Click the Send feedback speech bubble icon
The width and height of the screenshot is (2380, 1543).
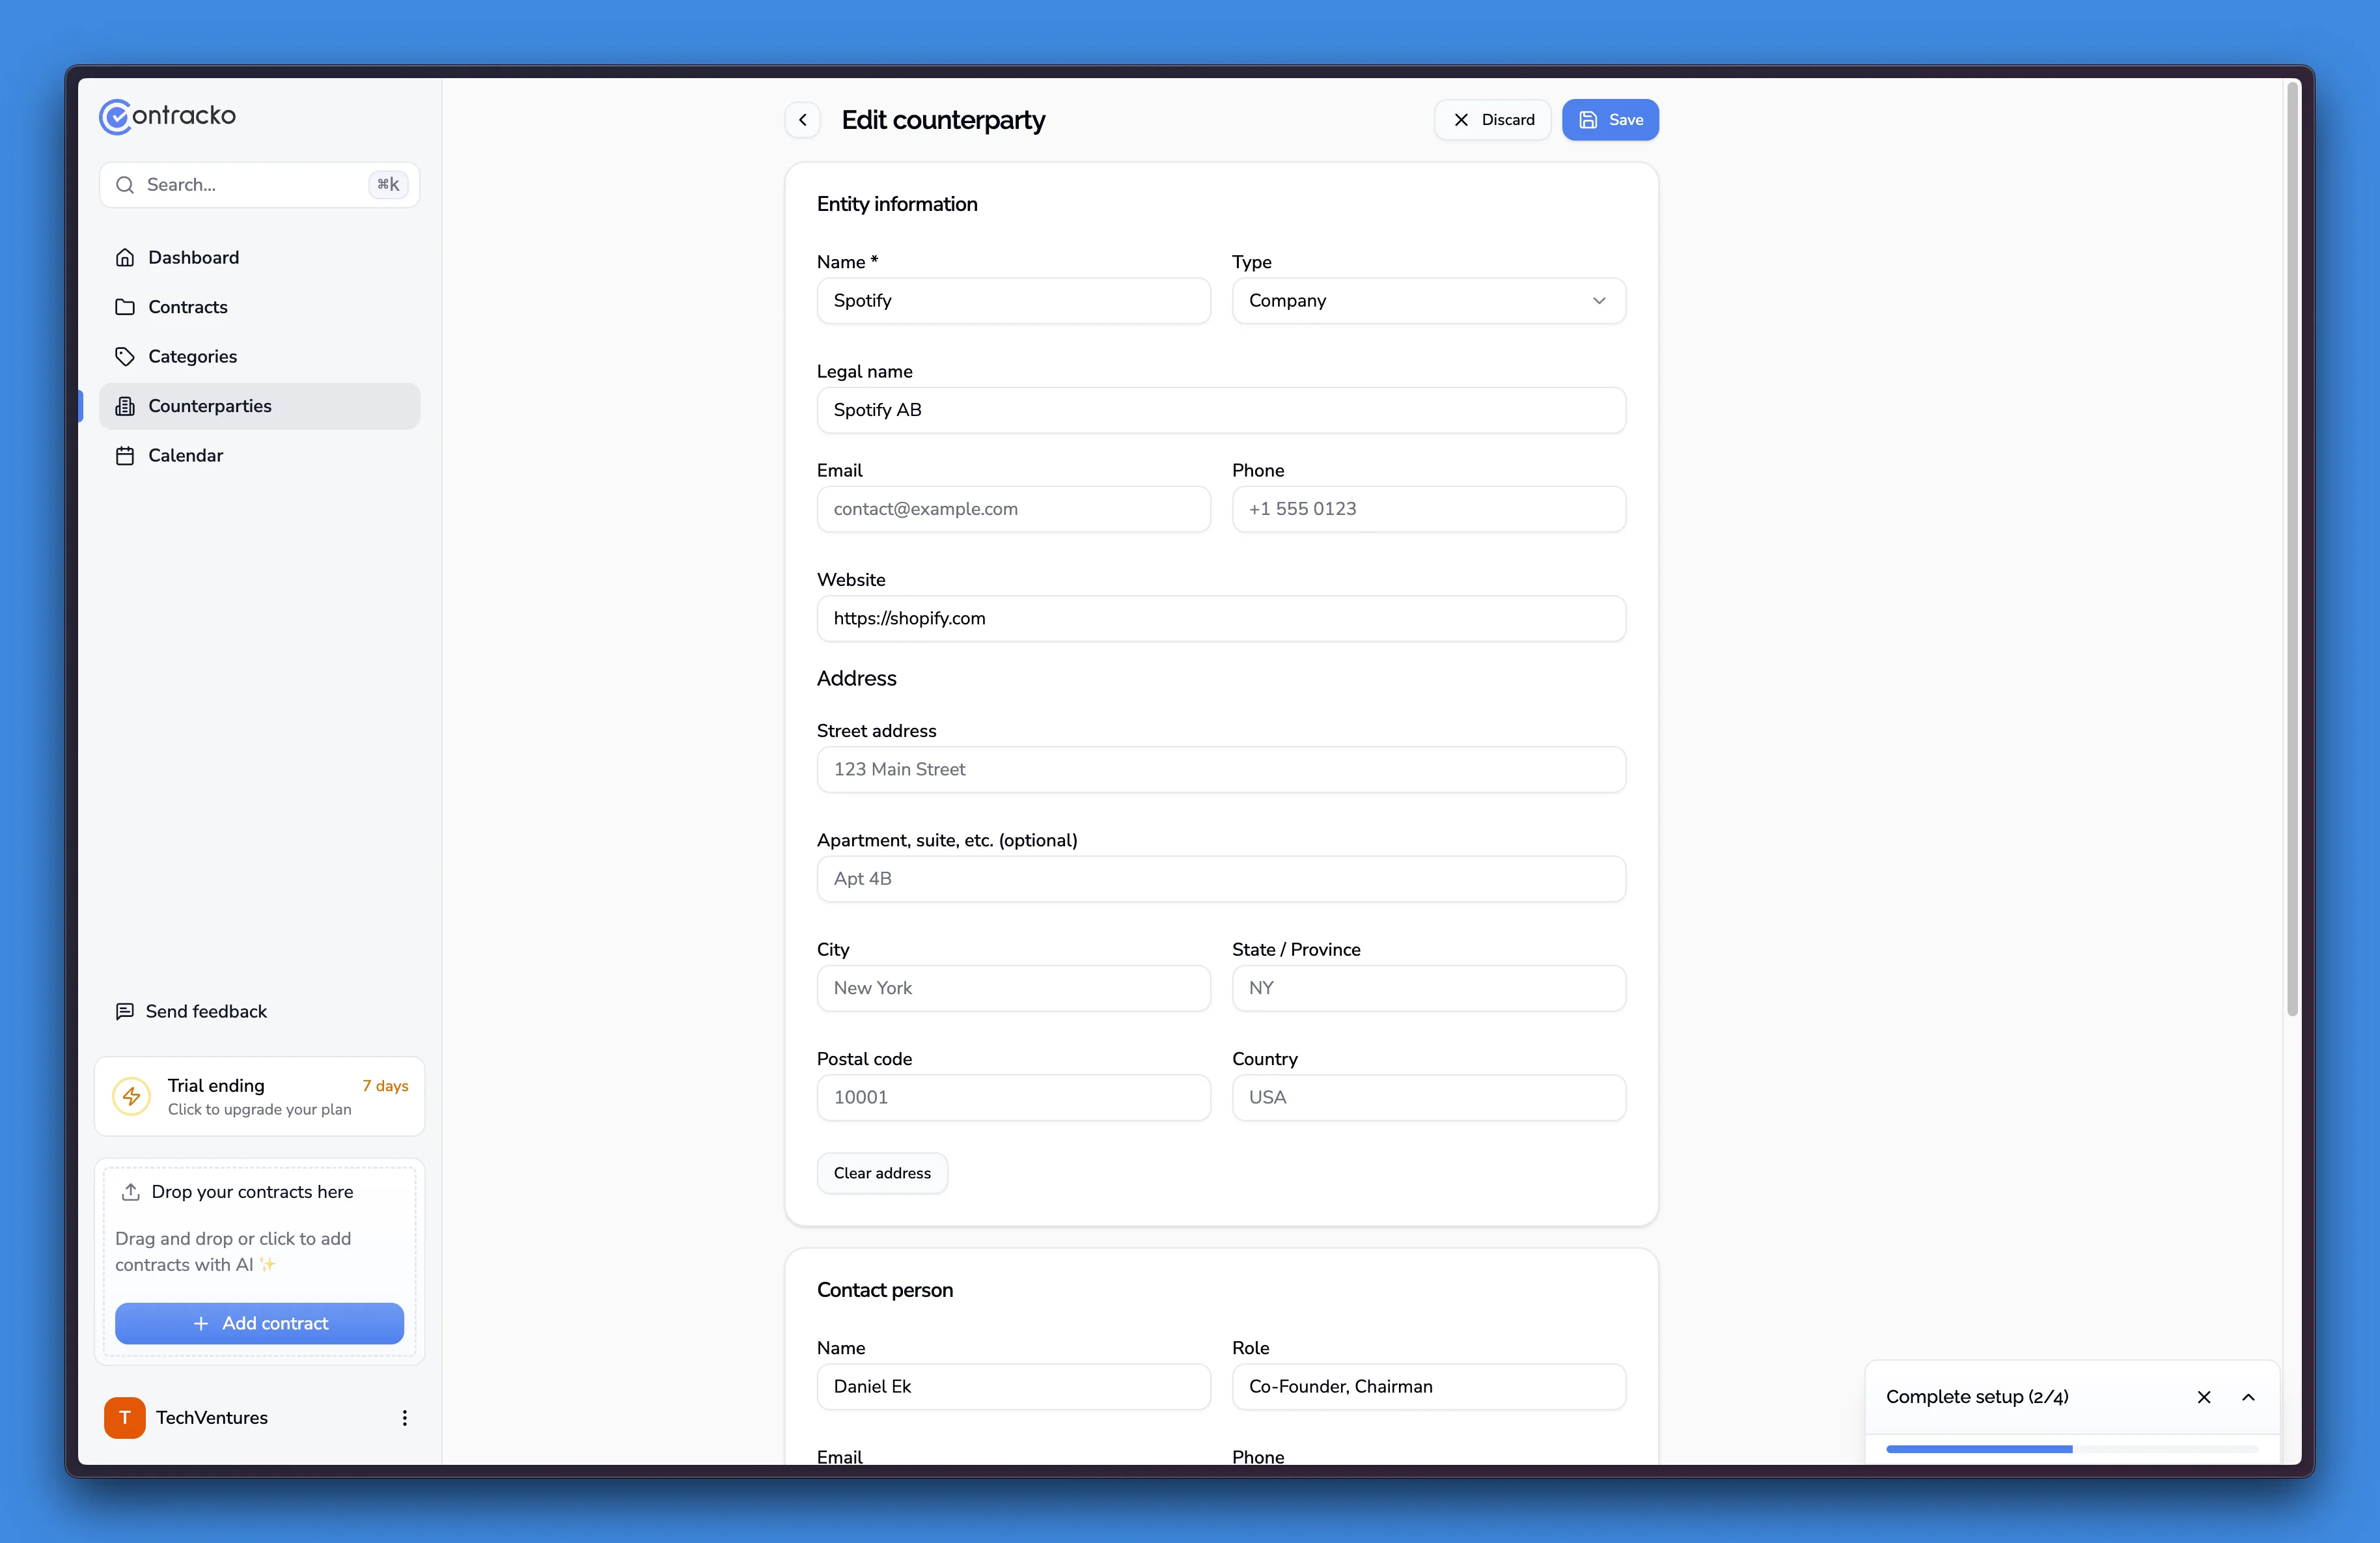pyautogui.click(x=125, y=1011)
